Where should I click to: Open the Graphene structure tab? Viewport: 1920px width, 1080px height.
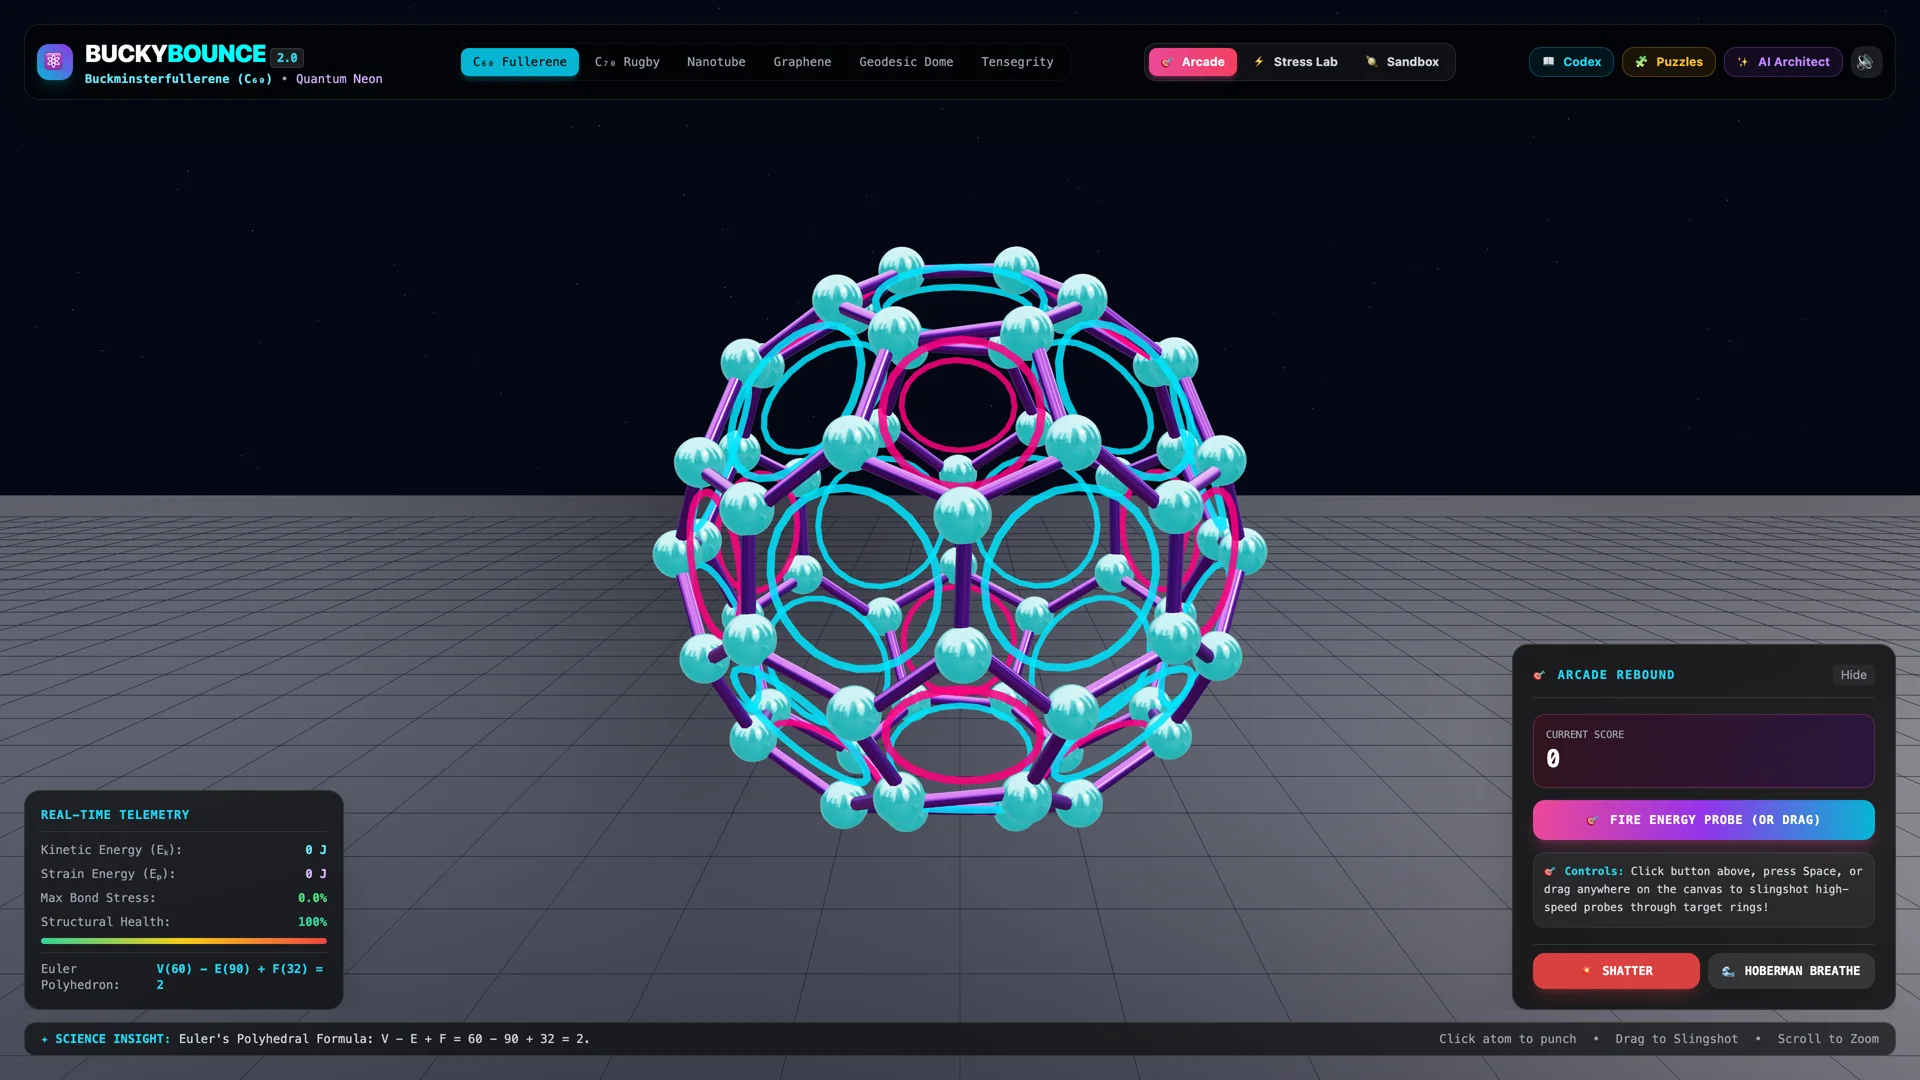802,62
